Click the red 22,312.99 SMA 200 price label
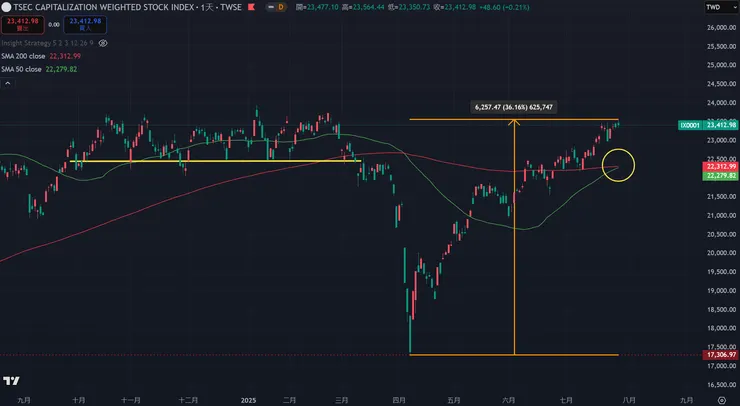The width and height of the screenshot is (740, 406). tap(721, 166)
